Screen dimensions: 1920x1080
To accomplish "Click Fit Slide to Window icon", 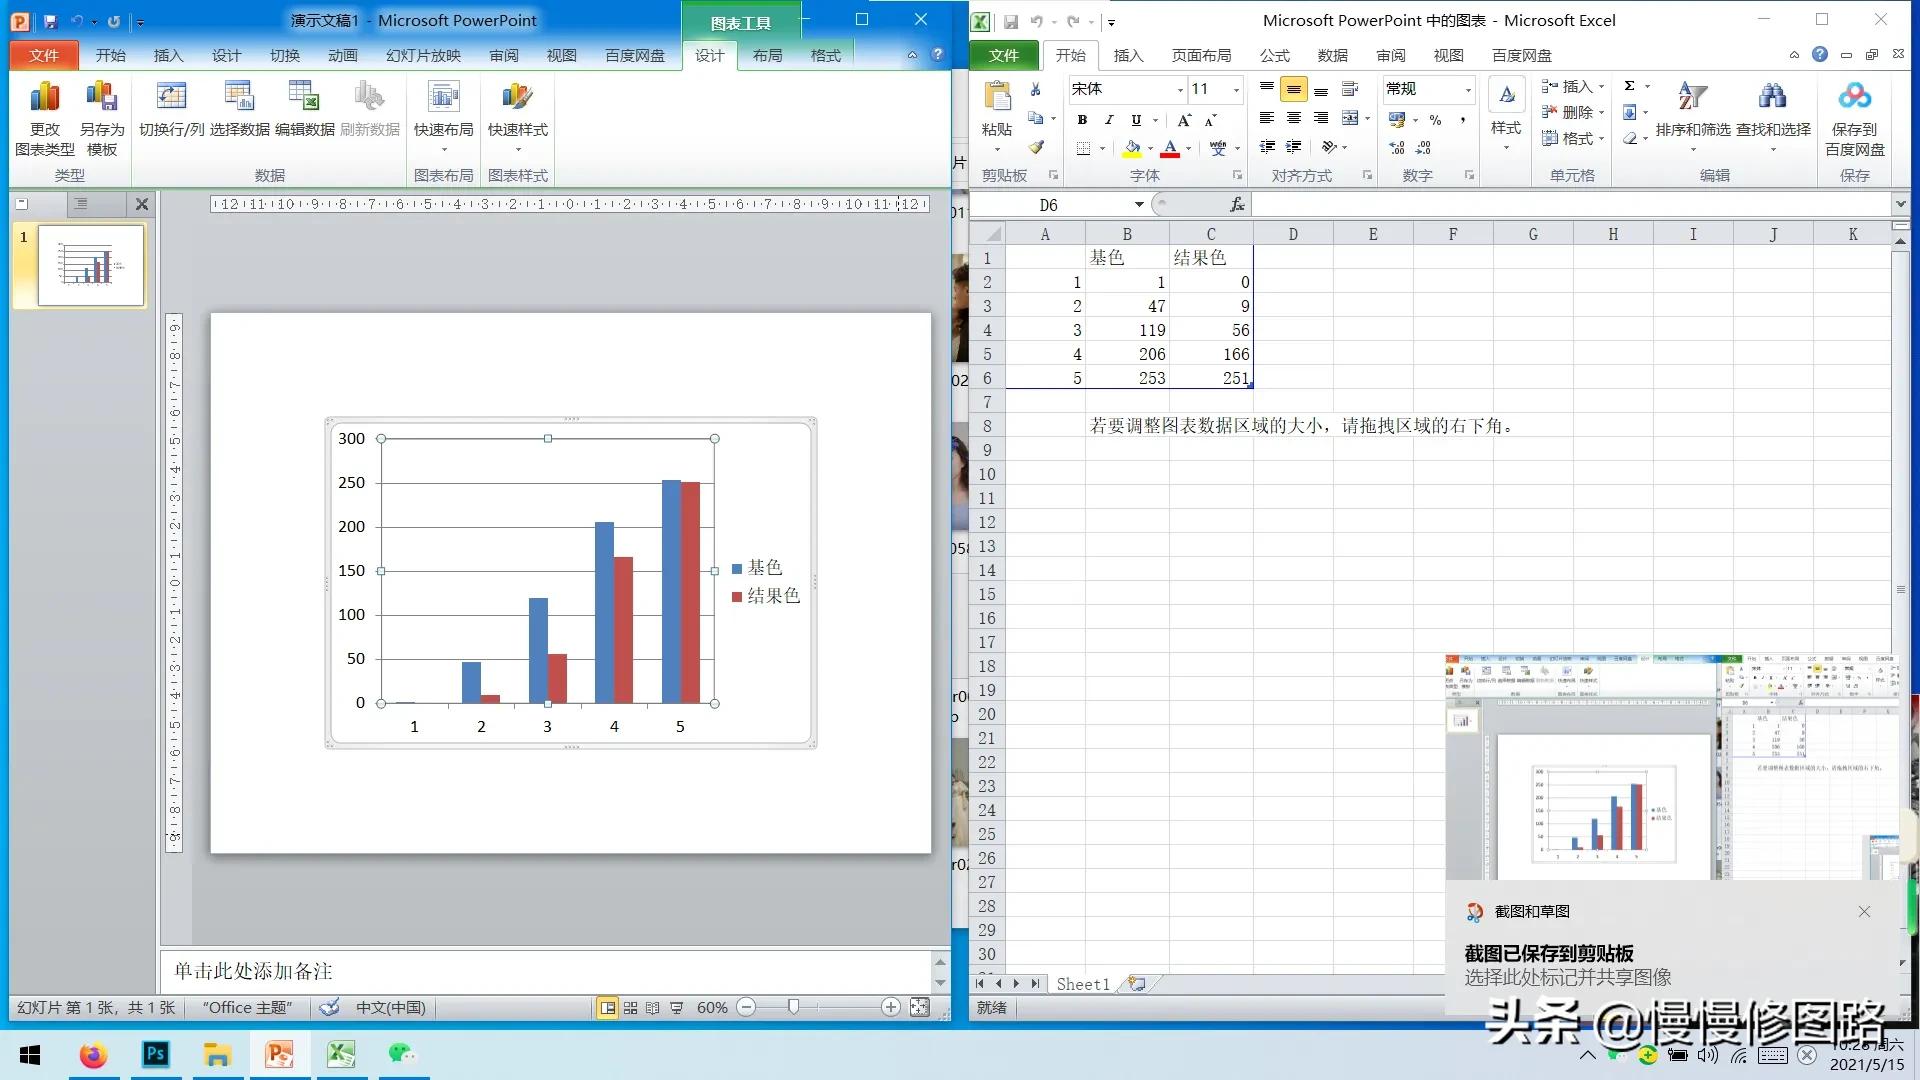I will point(920,1007).
